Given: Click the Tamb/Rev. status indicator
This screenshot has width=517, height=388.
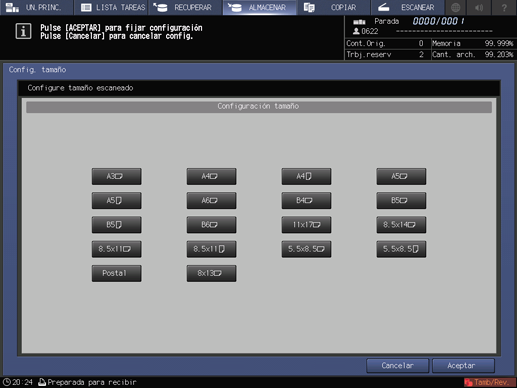Looking at the screenshot, I should coord(490,383).
